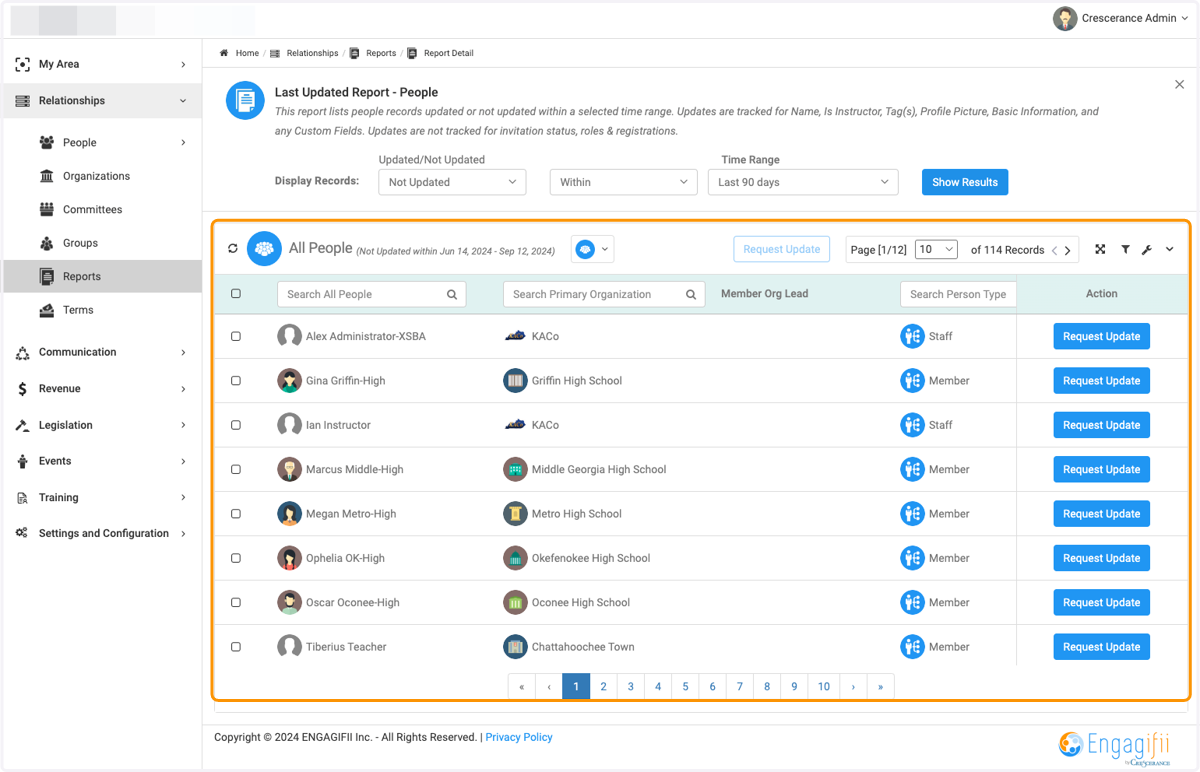The height and width of the screenshot is (772, 1200).
Task: Open the Not Updated dropdown
Action: pos(452,182)
